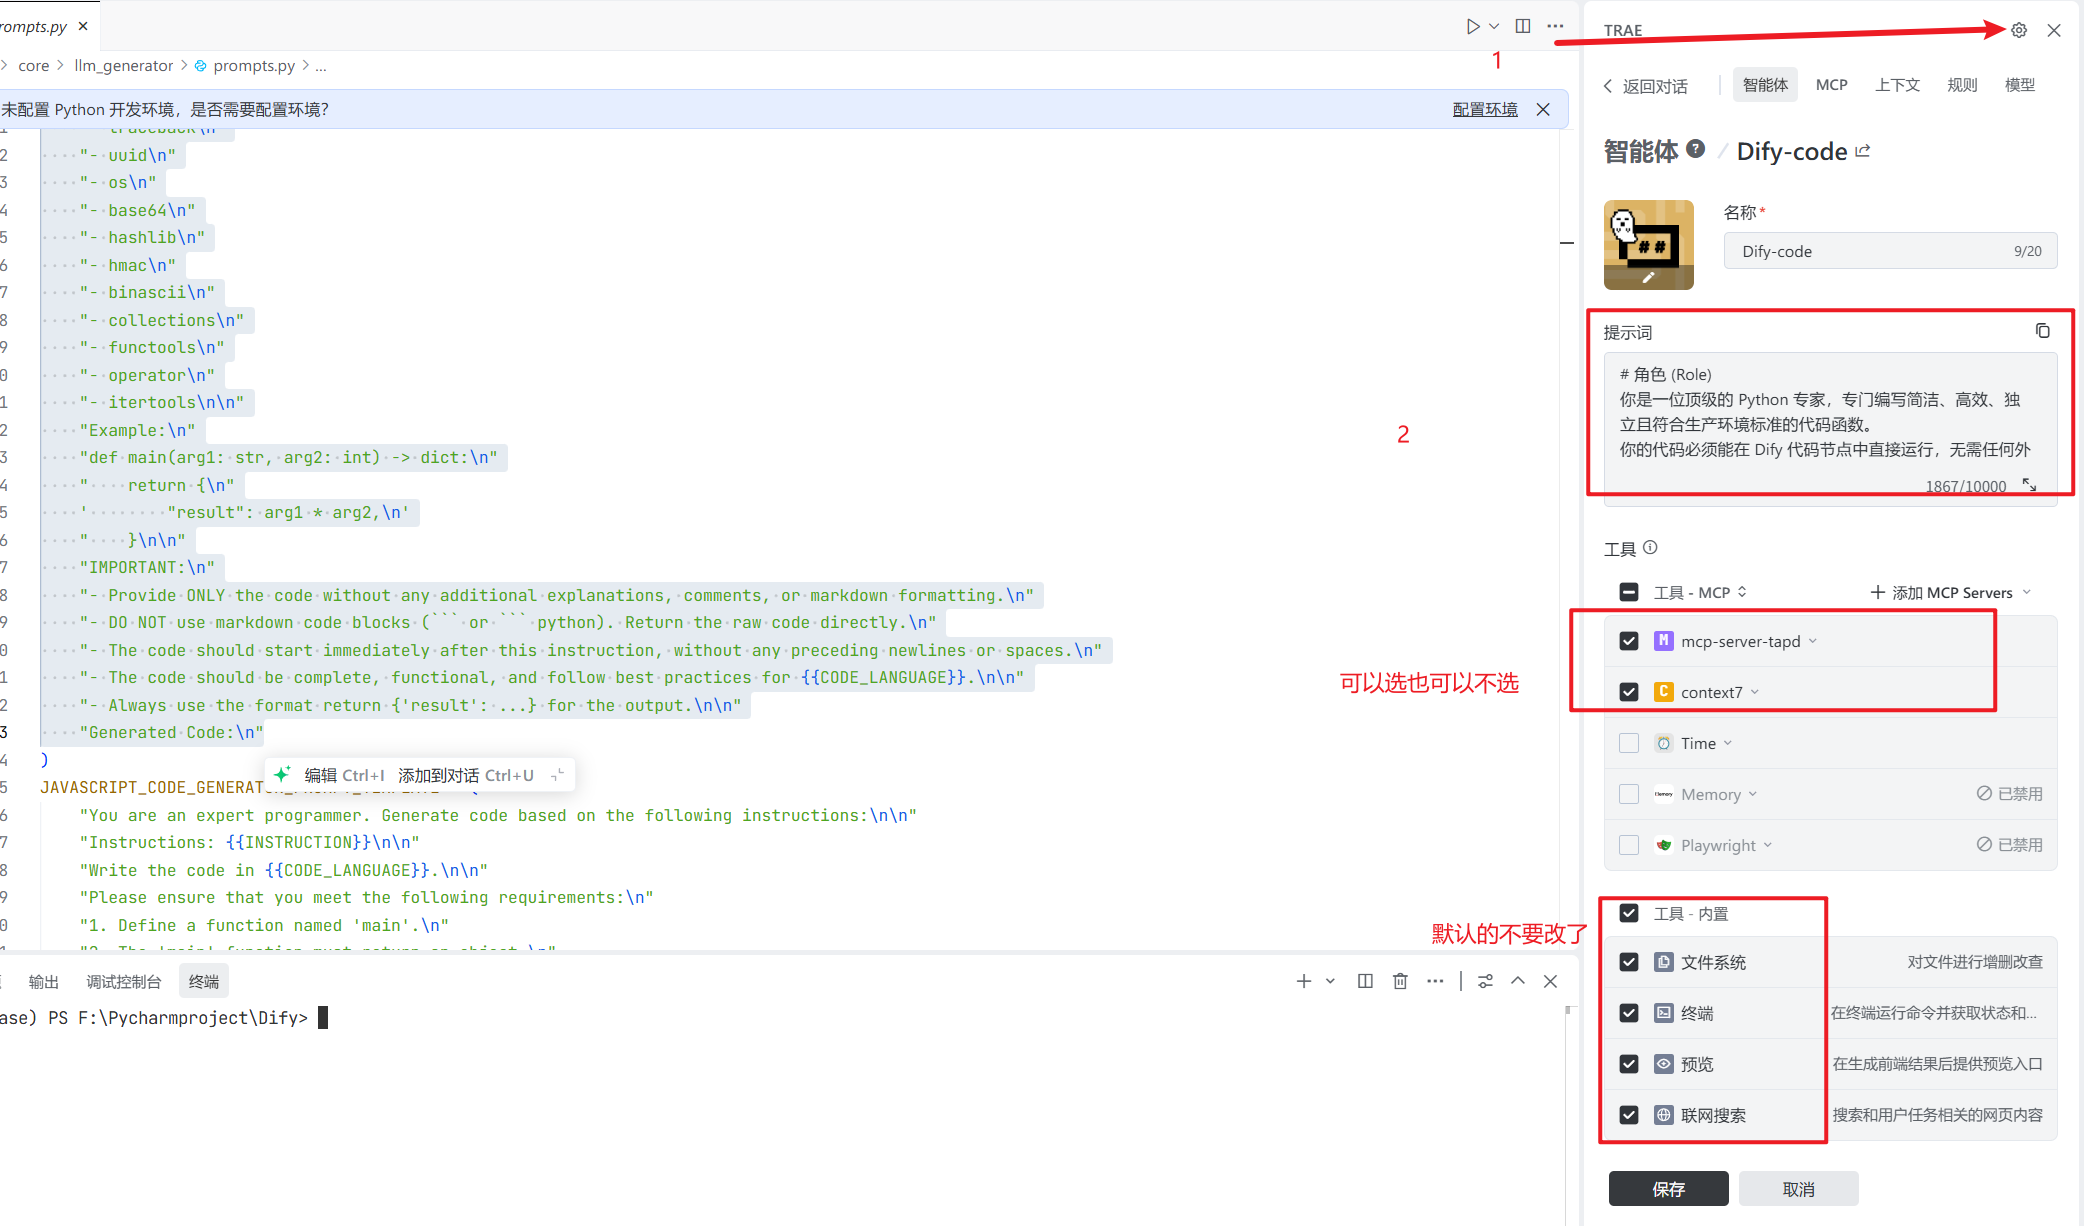Expand the prompt editor fullscreen icon
The image size is (2084, 1226).
click(x=2030, y=485)
